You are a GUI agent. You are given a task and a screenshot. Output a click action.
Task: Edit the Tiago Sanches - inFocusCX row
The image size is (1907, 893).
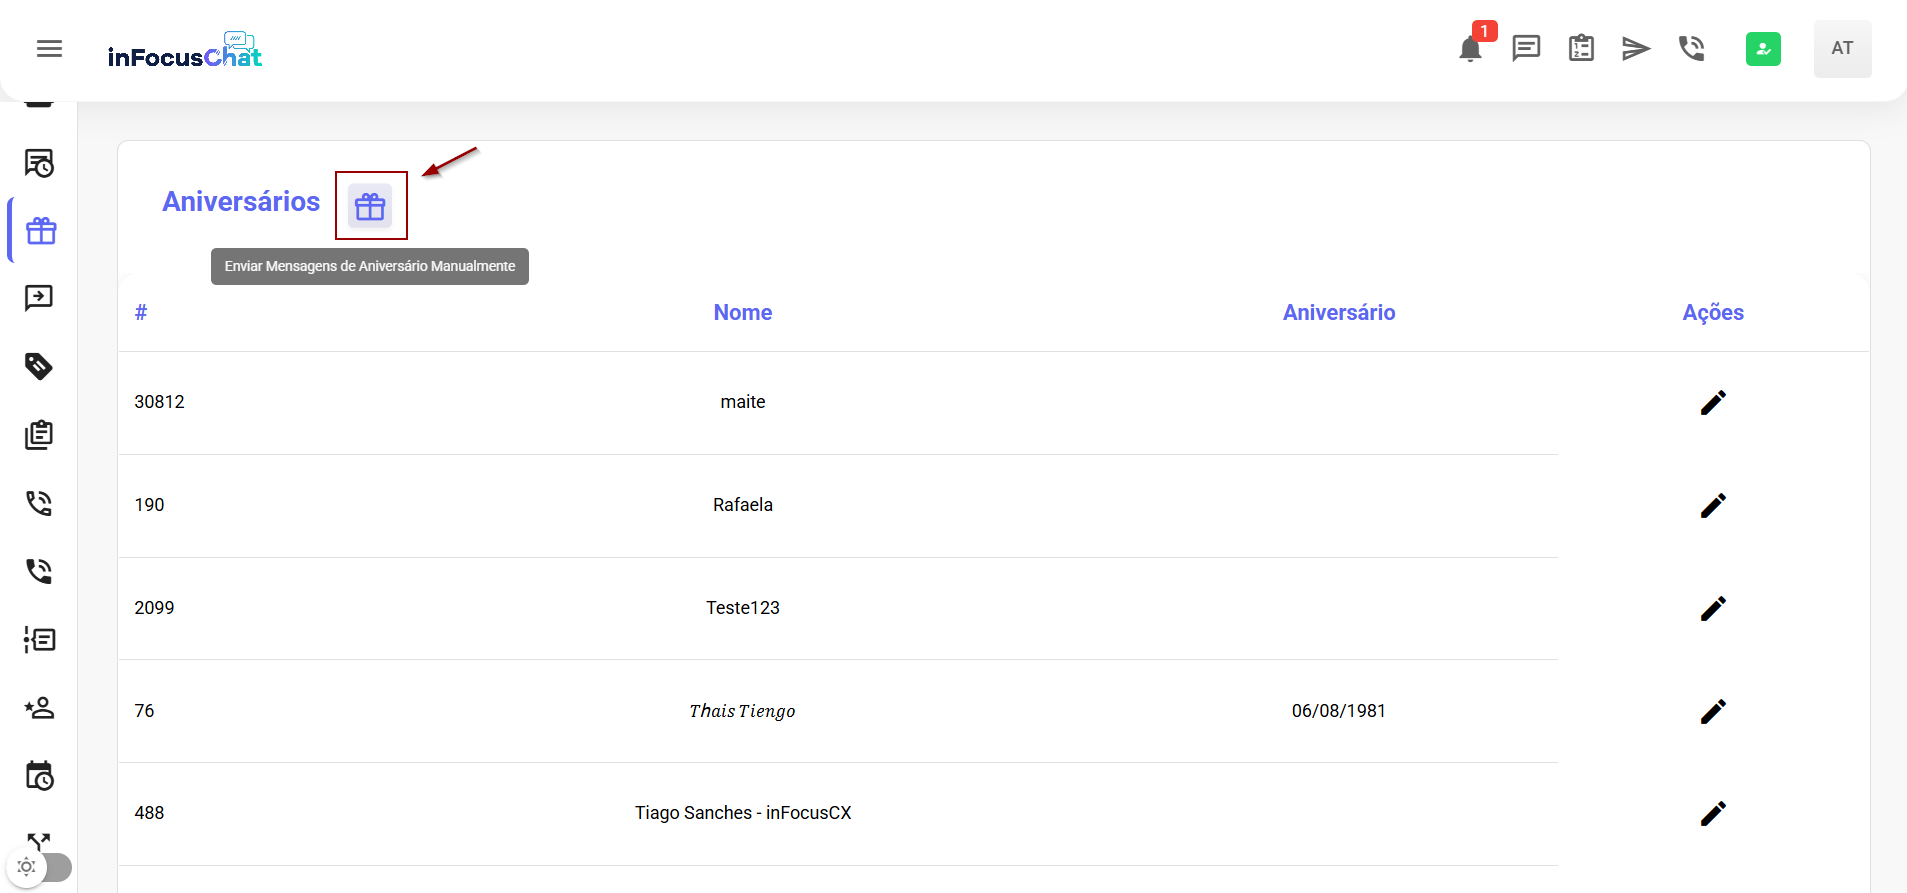[1713, 814]
